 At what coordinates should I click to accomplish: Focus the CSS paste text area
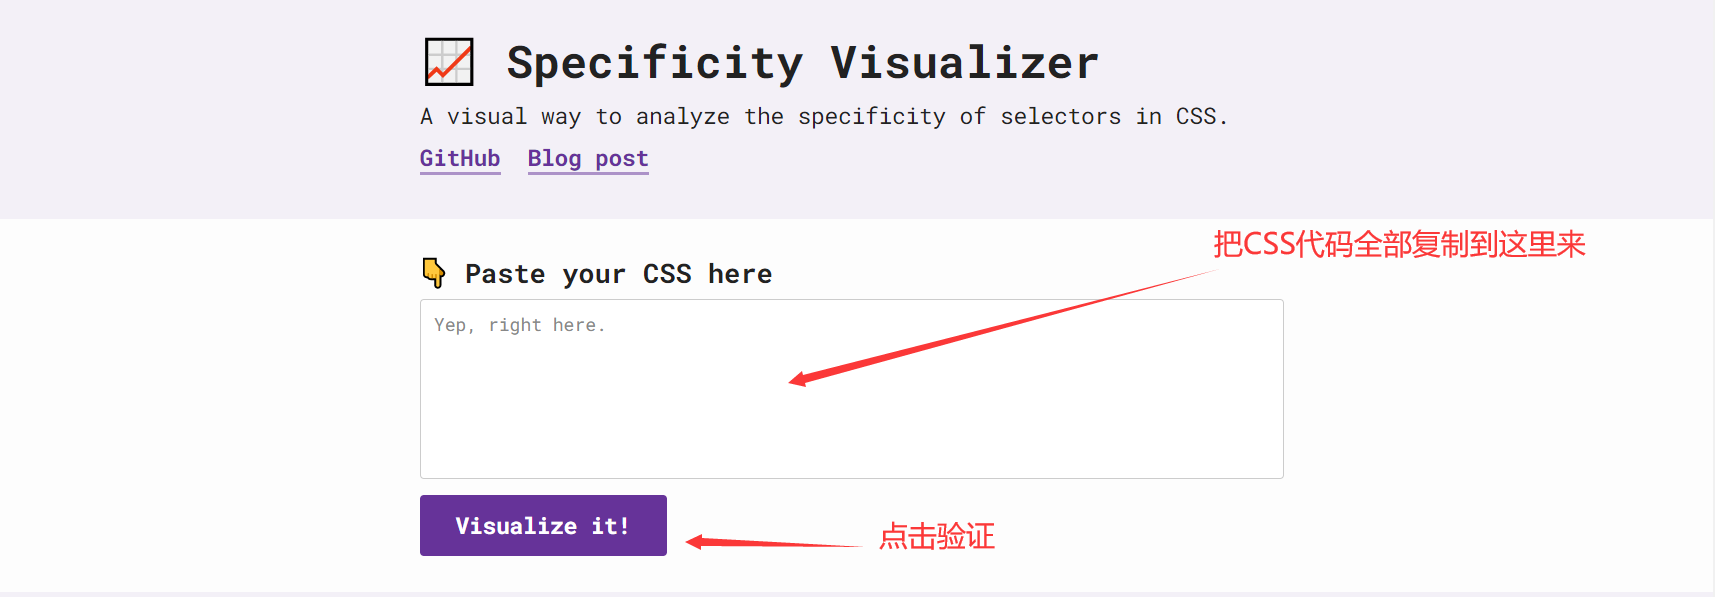[x=851, y=400]
